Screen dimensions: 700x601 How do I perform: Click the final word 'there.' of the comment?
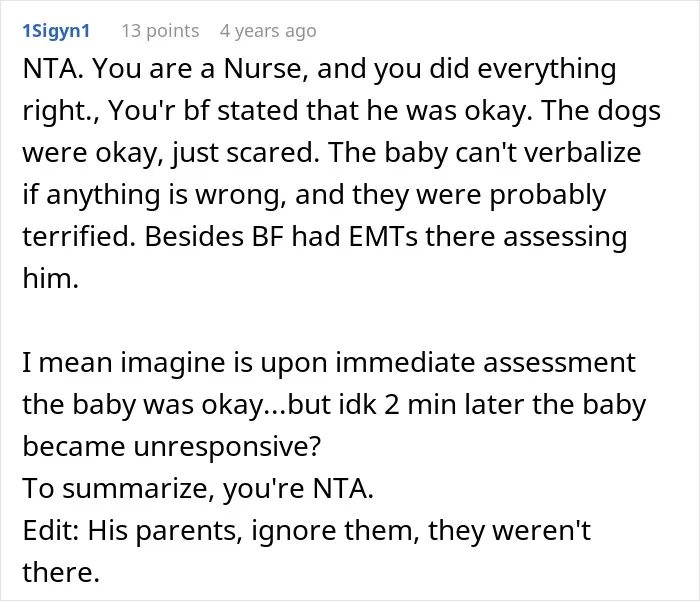tap(61, 572)
